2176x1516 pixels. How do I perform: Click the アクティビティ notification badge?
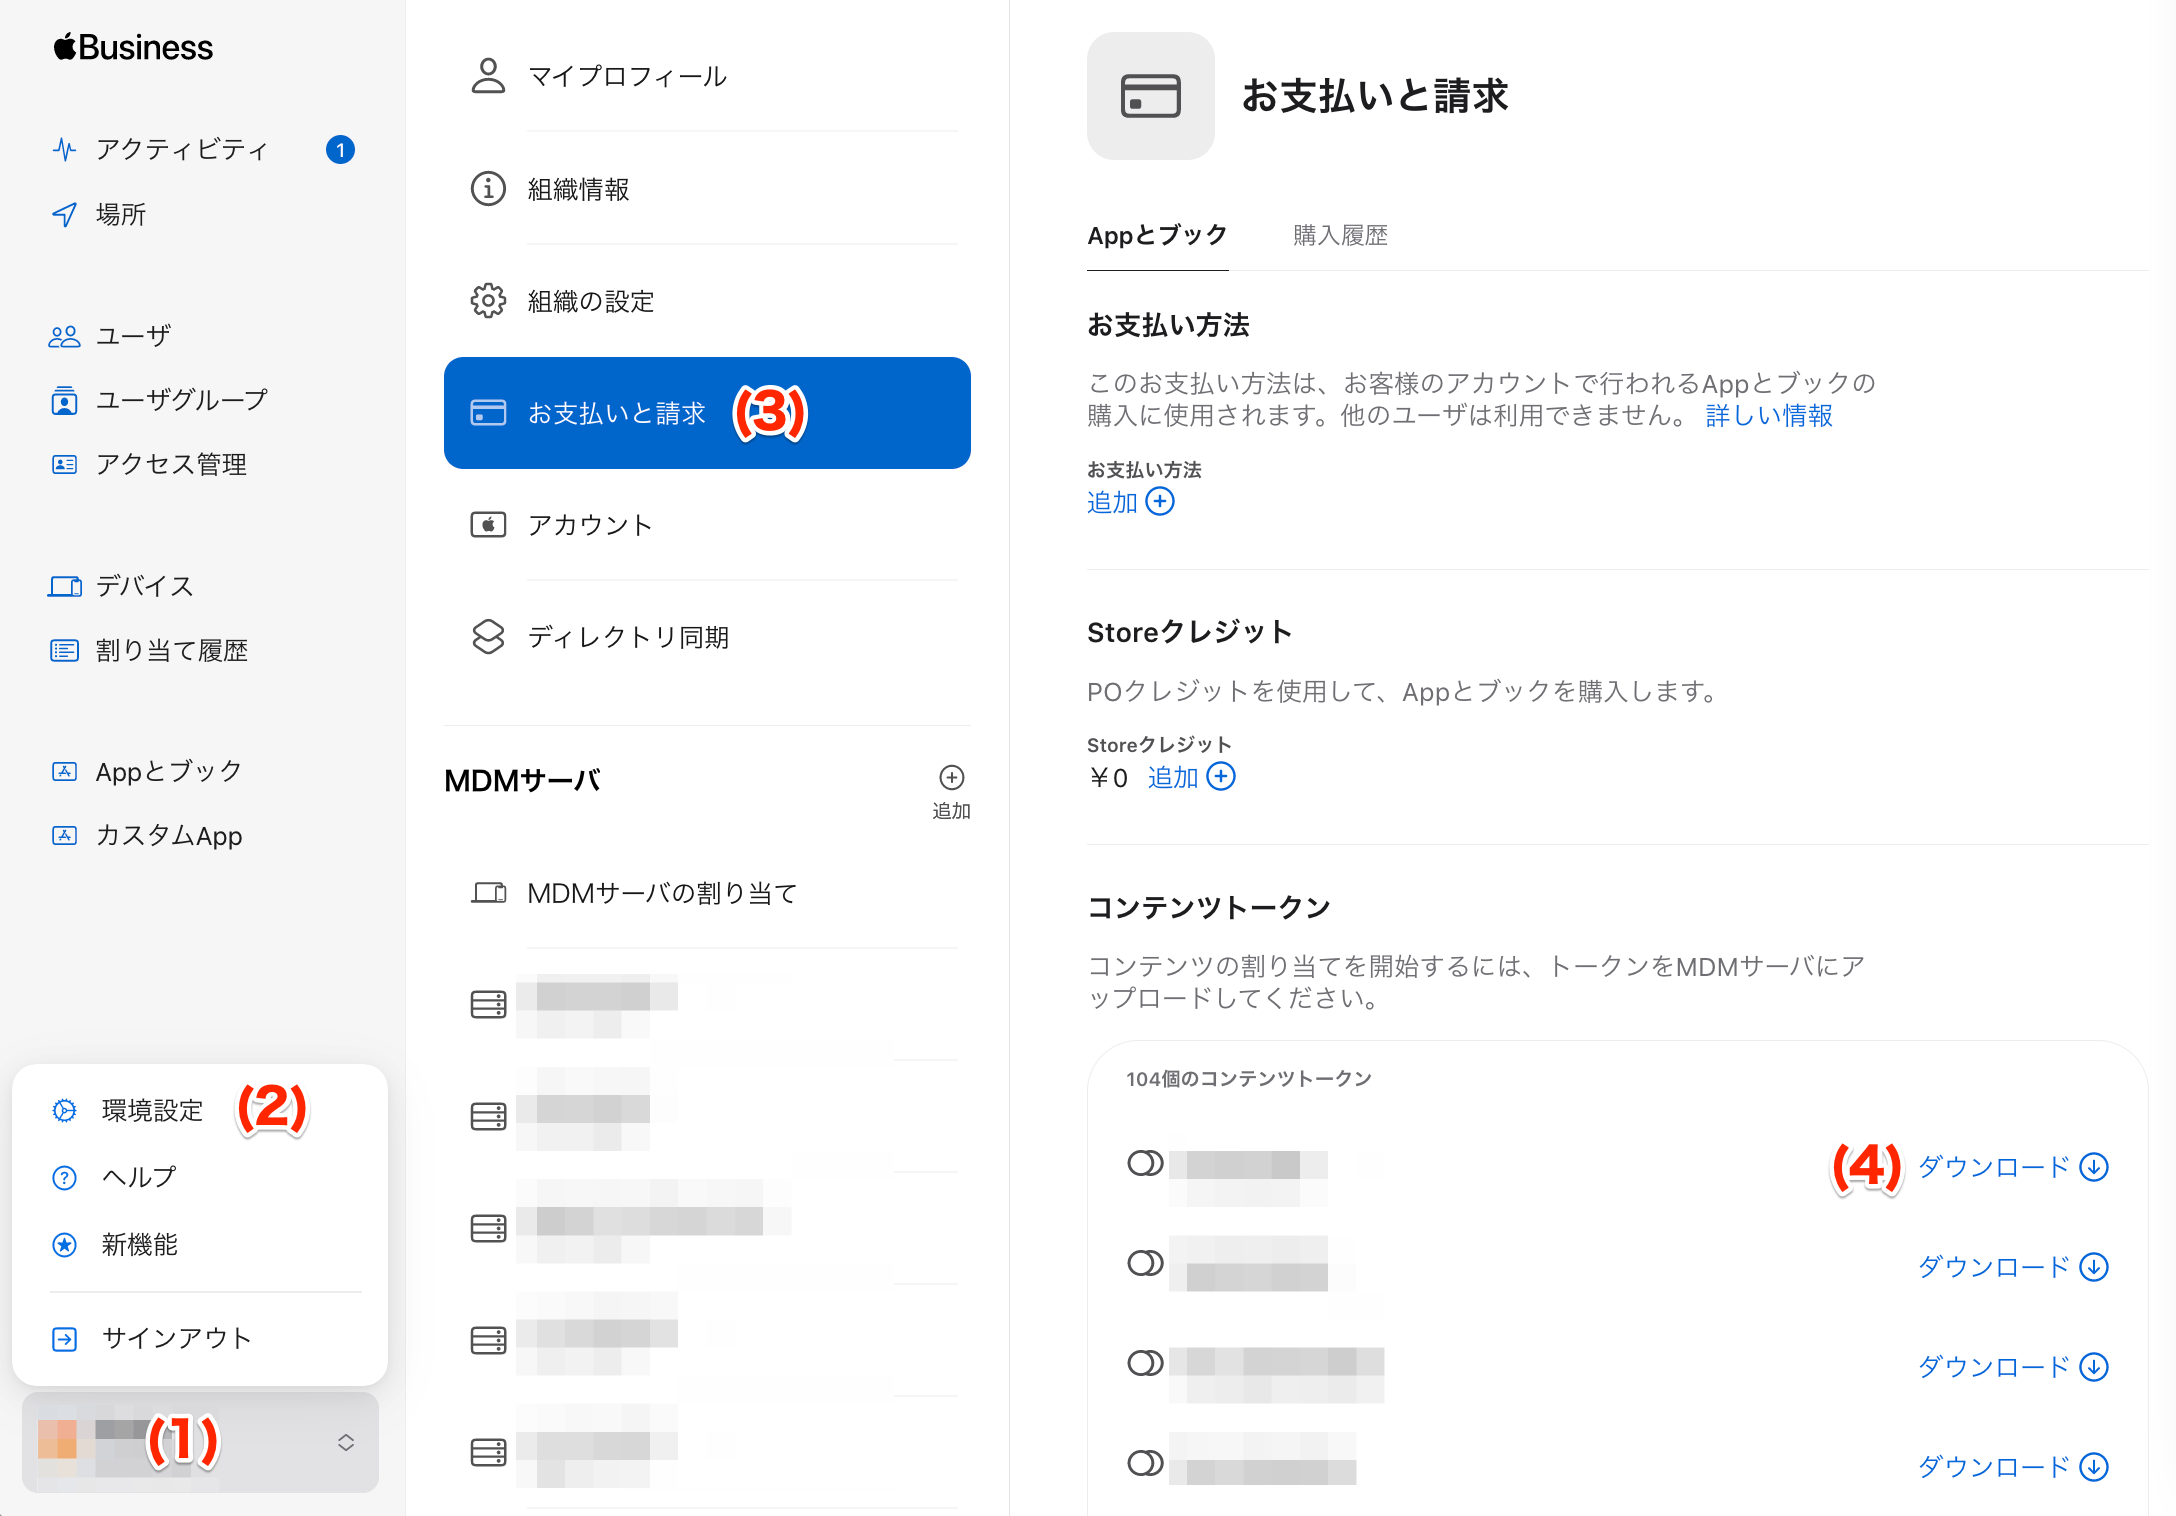point(340,150)
